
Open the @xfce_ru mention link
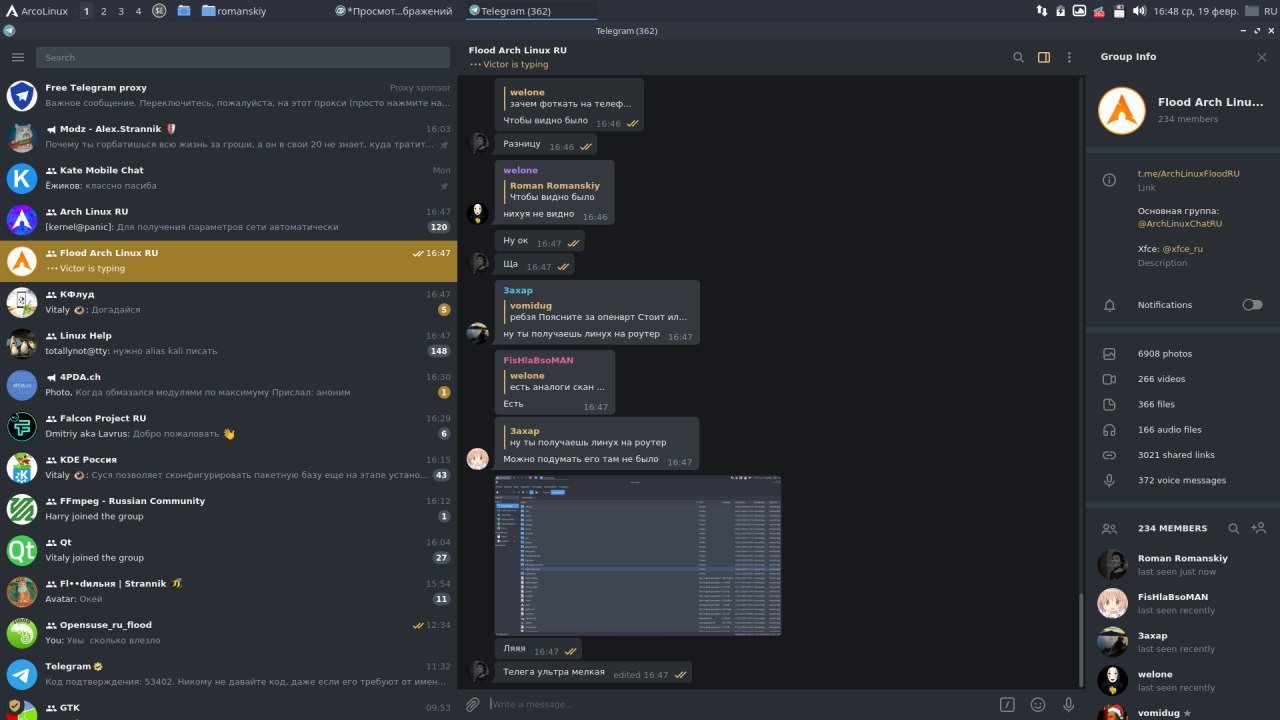point(1182,248)
